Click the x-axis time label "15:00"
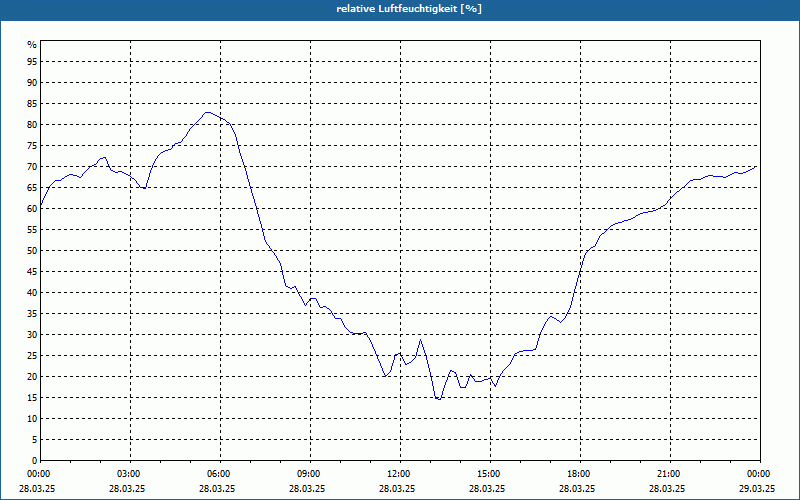Viewport: 800px width, 500px height. tap(488, 474)
